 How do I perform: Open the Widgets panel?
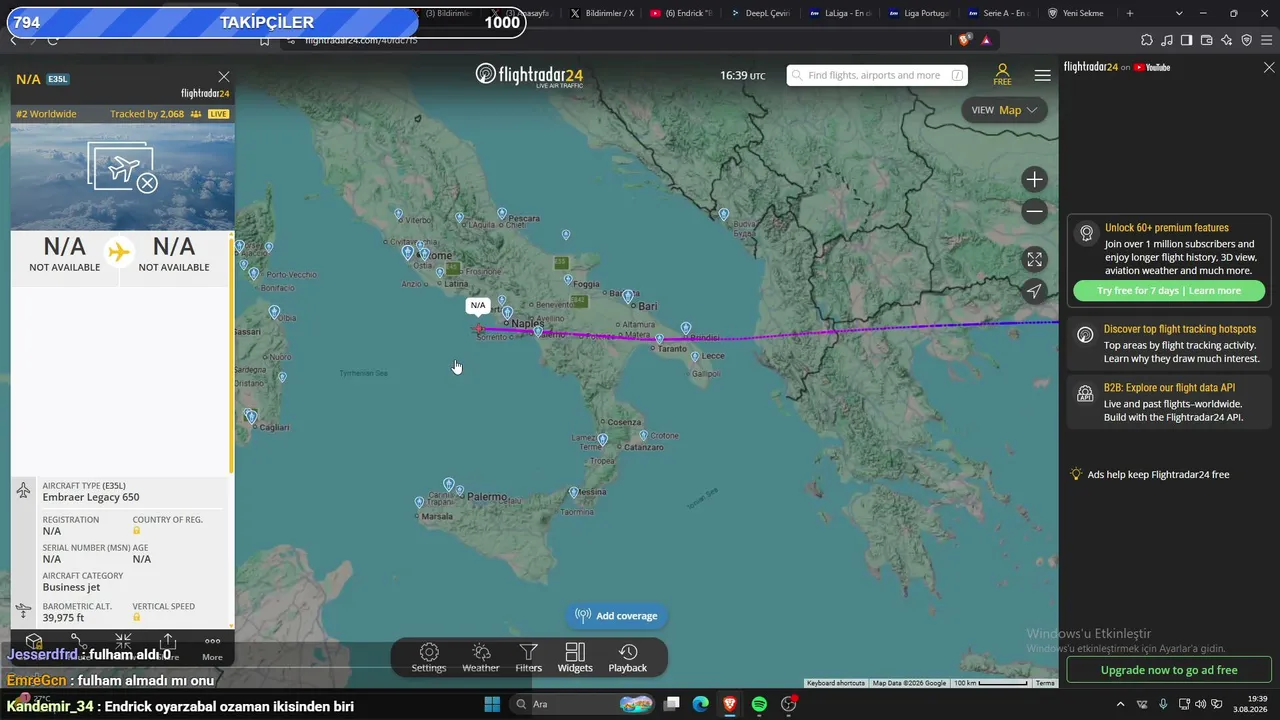575,658
